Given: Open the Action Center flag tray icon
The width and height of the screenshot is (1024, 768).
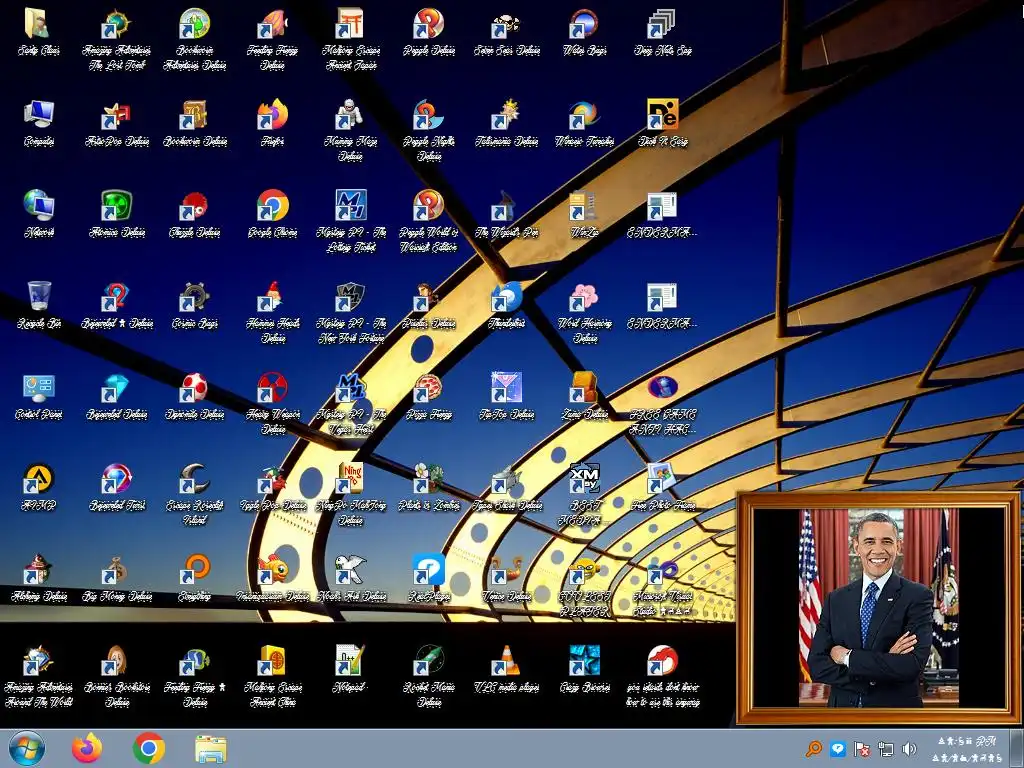Looking at the screenshot, I should [861, 748].
